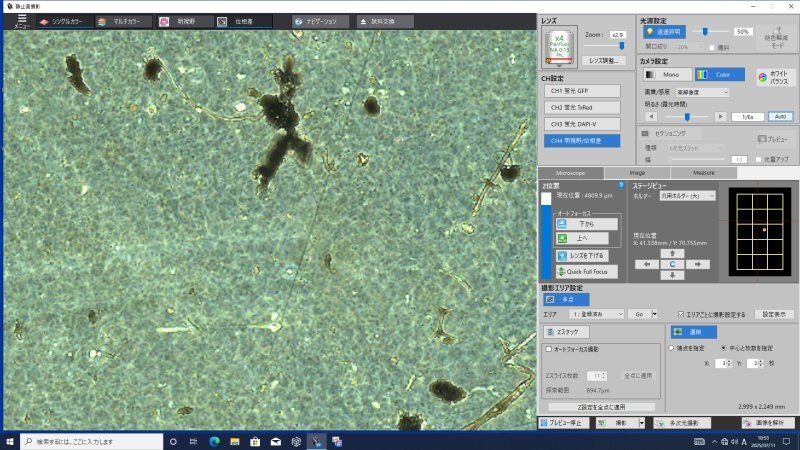
Task: Select Mono camera mode
Action: [x=667, y=74]
